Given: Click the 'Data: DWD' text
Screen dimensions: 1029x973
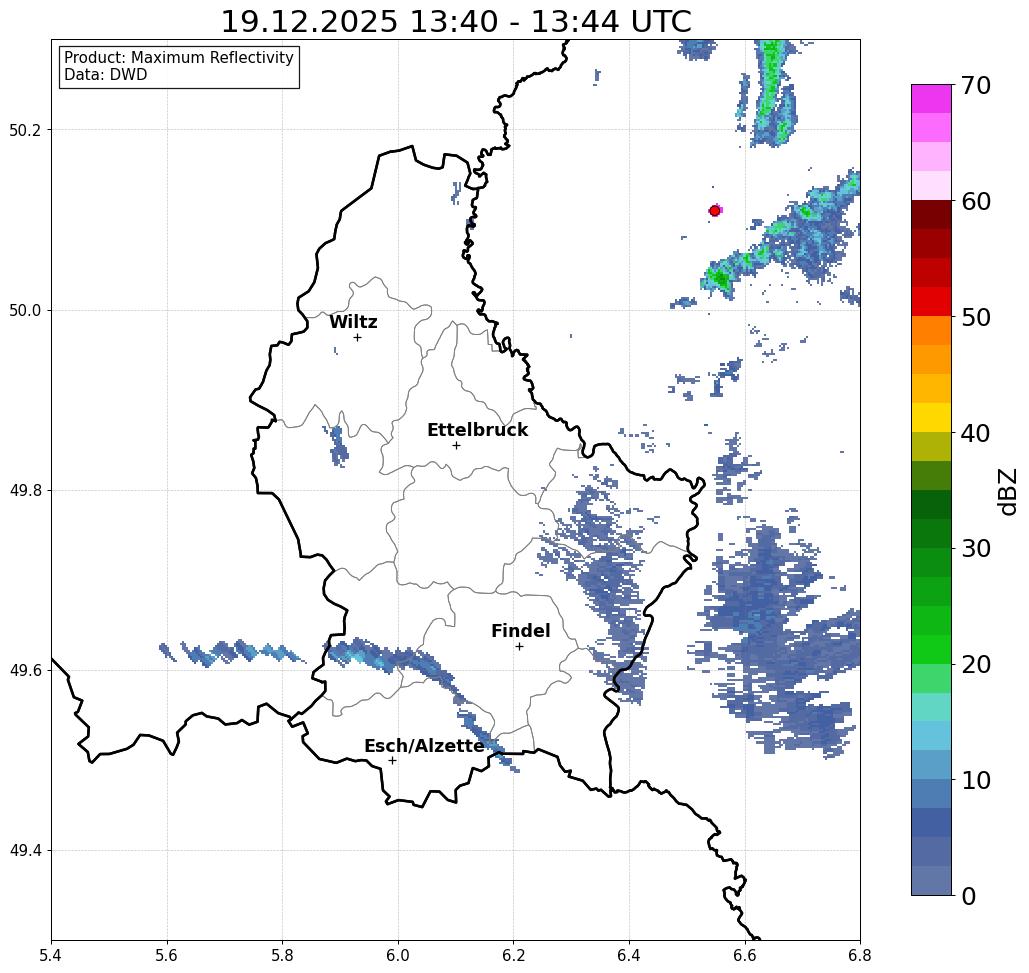Looking at the screenshot, I should (106, 75).
